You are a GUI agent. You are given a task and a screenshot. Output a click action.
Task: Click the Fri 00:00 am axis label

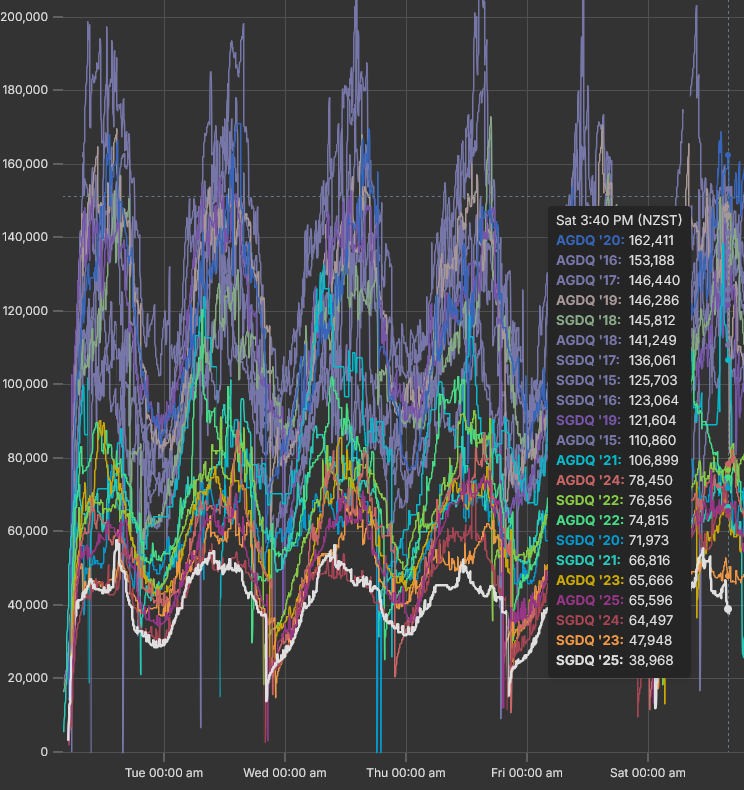(527, 773)
